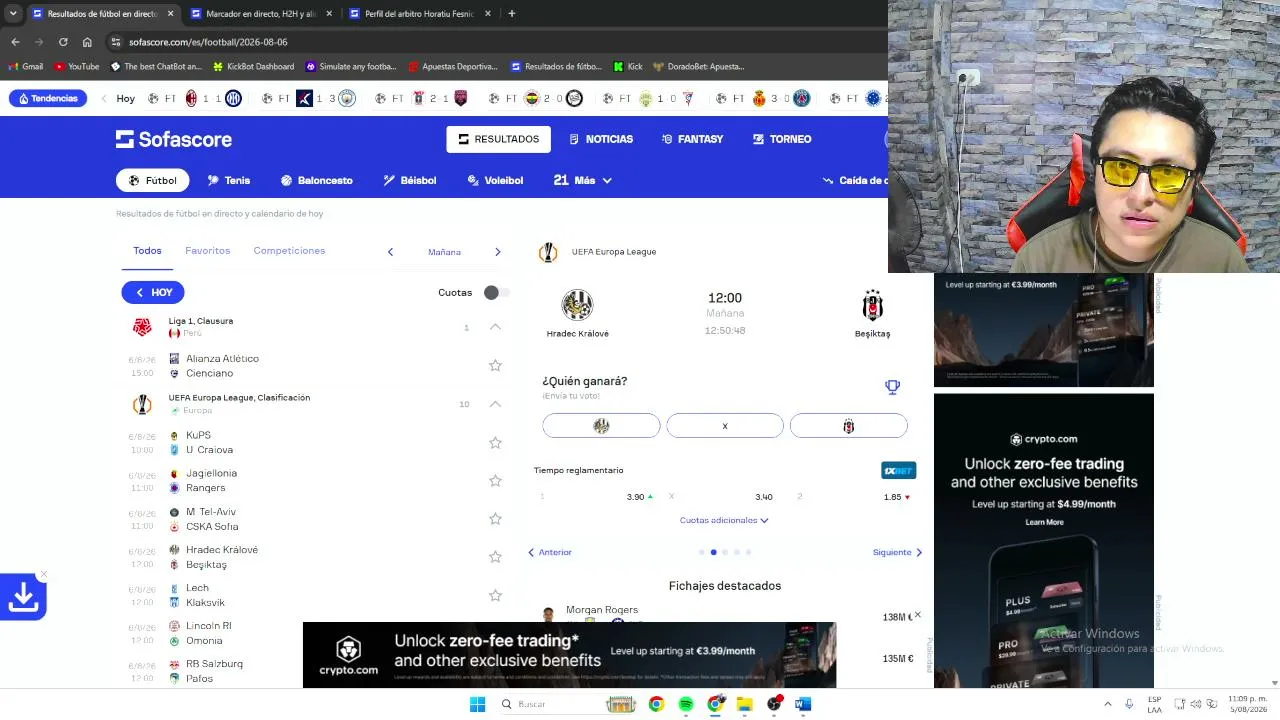Vote for Hradec Králové to win
The image size is (1280, 720).
[601, 426]
